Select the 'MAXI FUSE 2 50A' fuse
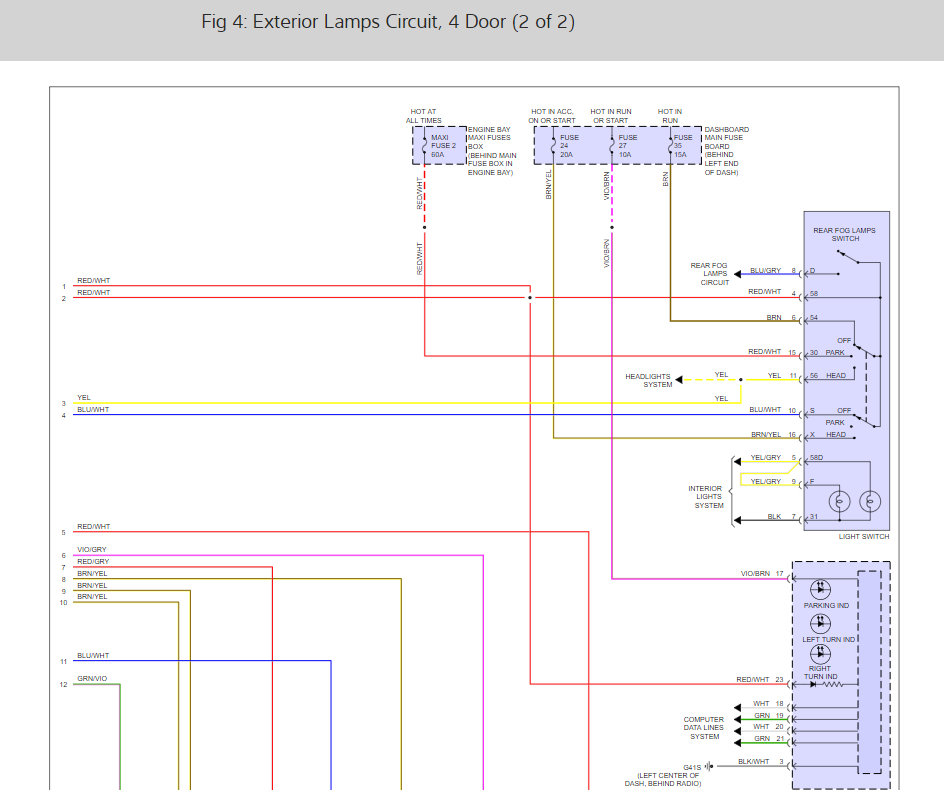Screen dimensions: 944x812 pyautogui.click(x=439, y=146)
